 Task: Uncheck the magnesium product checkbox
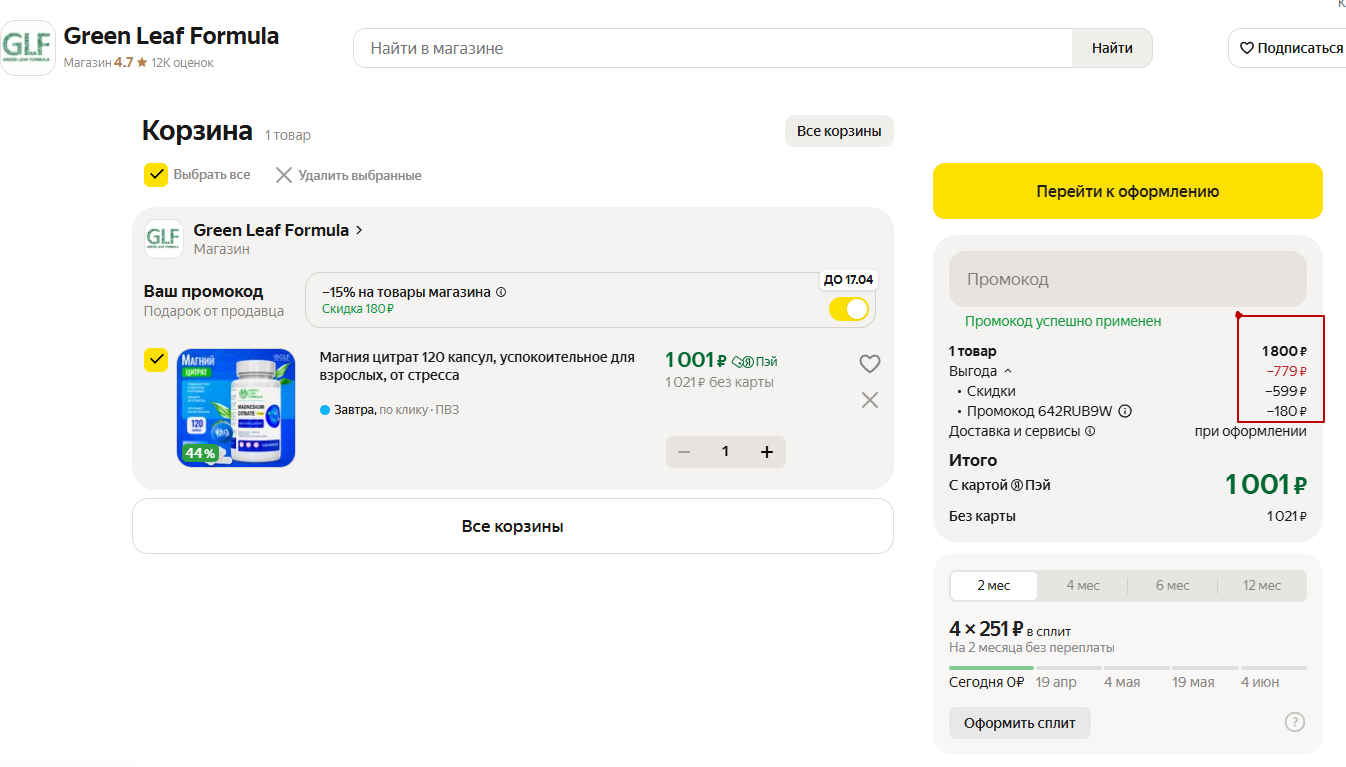point(155,360)
